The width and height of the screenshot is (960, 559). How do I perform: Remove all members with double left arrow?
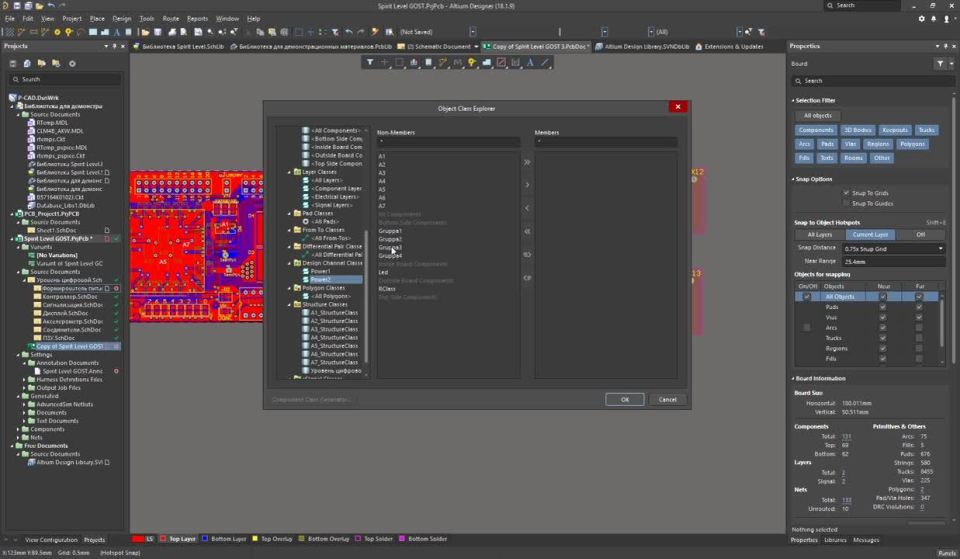tap(527, 231)
